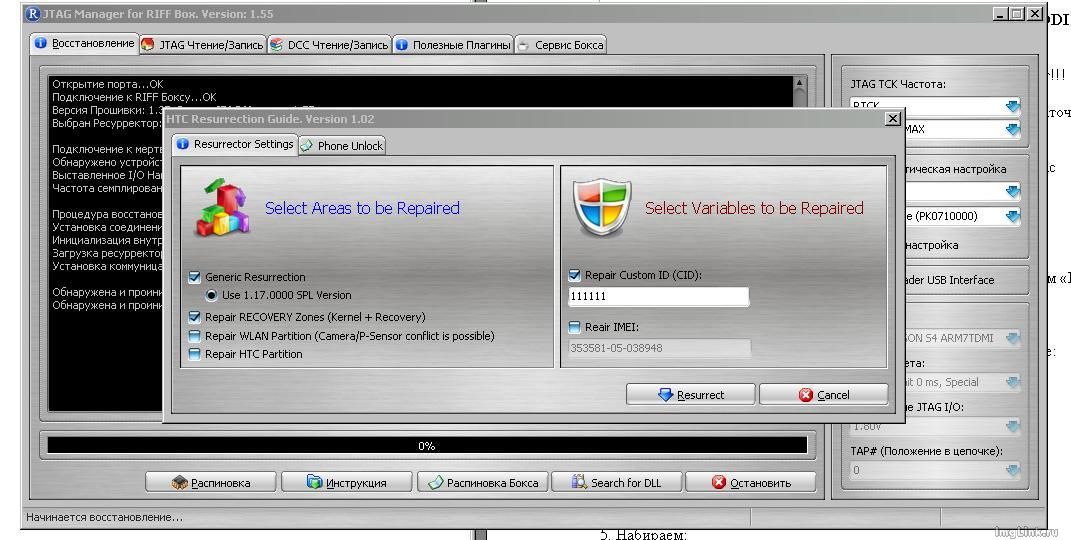Toggle Repair Custom ID (CID) checkbox
Image resolution: width=1071 pixels, height=540 pixels.
574,275
